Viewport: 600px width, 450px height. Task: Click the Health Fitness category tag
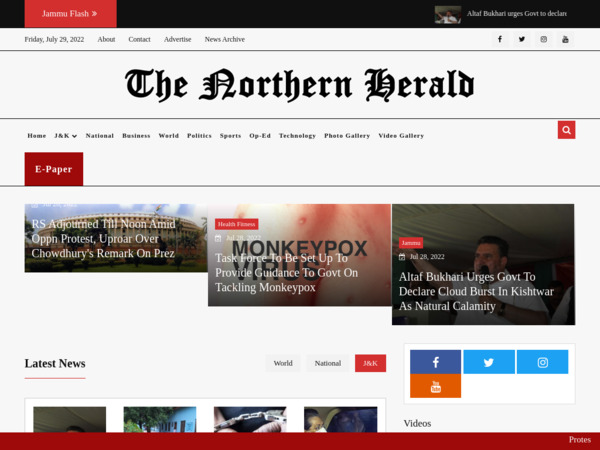[x=236, y=224]
